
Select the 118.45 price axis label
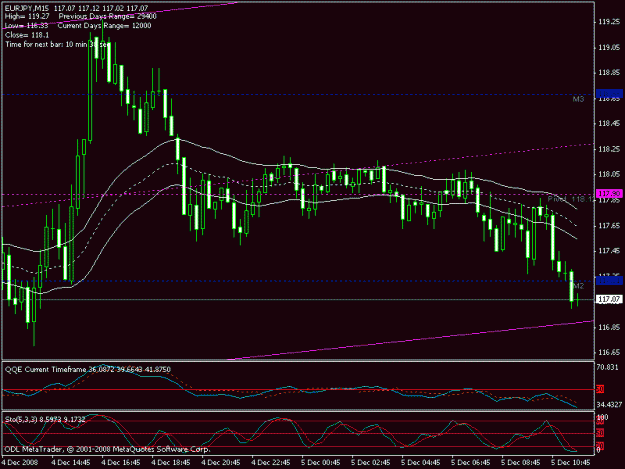609,124
